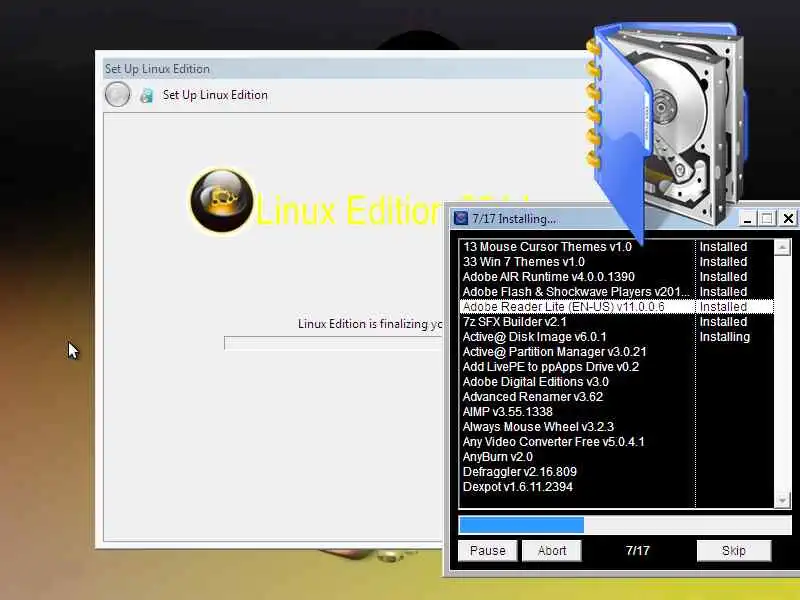Minimize the 7/17 Installing window
Image resolution: width=800 pixels, height=600 pixels.
click(x=747, y=219)
